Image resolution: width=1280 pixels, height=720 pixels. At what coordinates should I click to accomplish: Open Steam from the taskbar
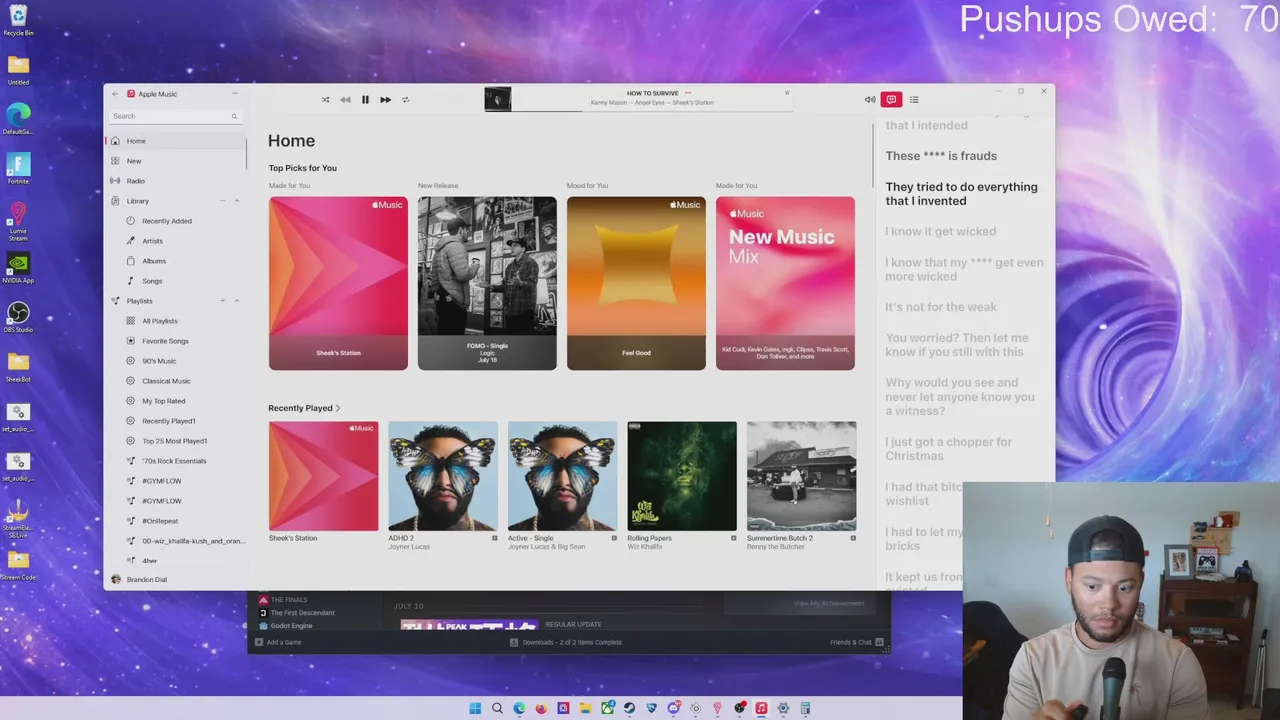click(629, 708)
